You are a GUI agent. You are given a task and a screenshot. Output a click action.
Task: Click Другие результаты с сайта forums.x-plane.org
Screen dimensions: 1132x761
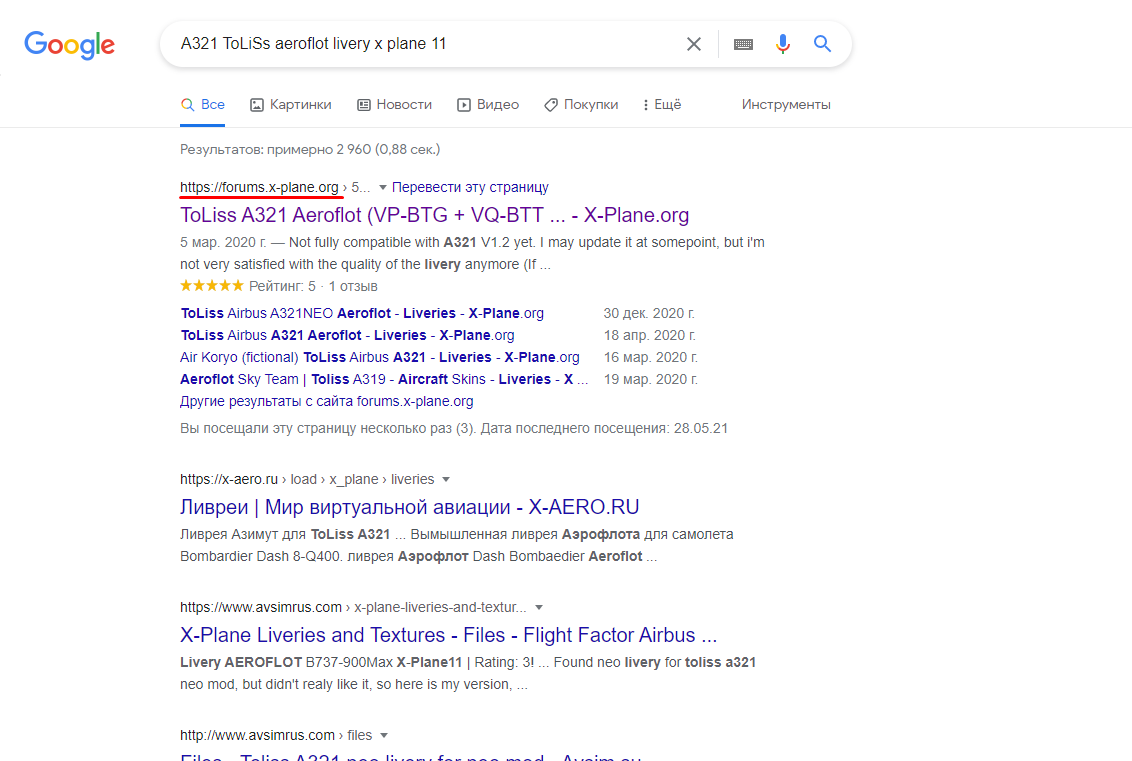(327, 401)
